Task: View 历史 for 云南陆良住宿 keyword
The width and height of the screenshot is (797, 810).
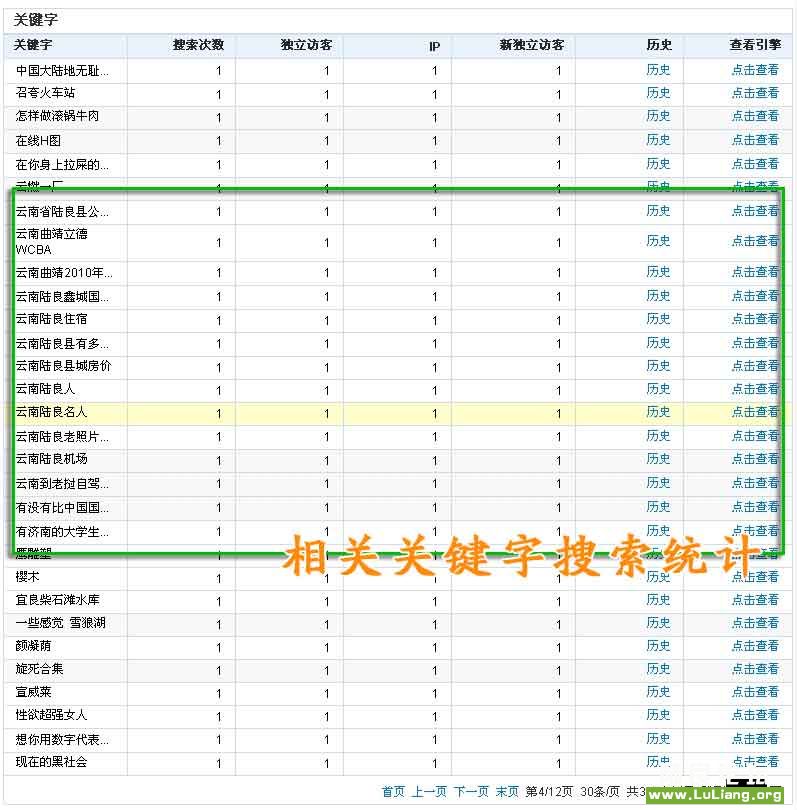Action: point(658,319)
